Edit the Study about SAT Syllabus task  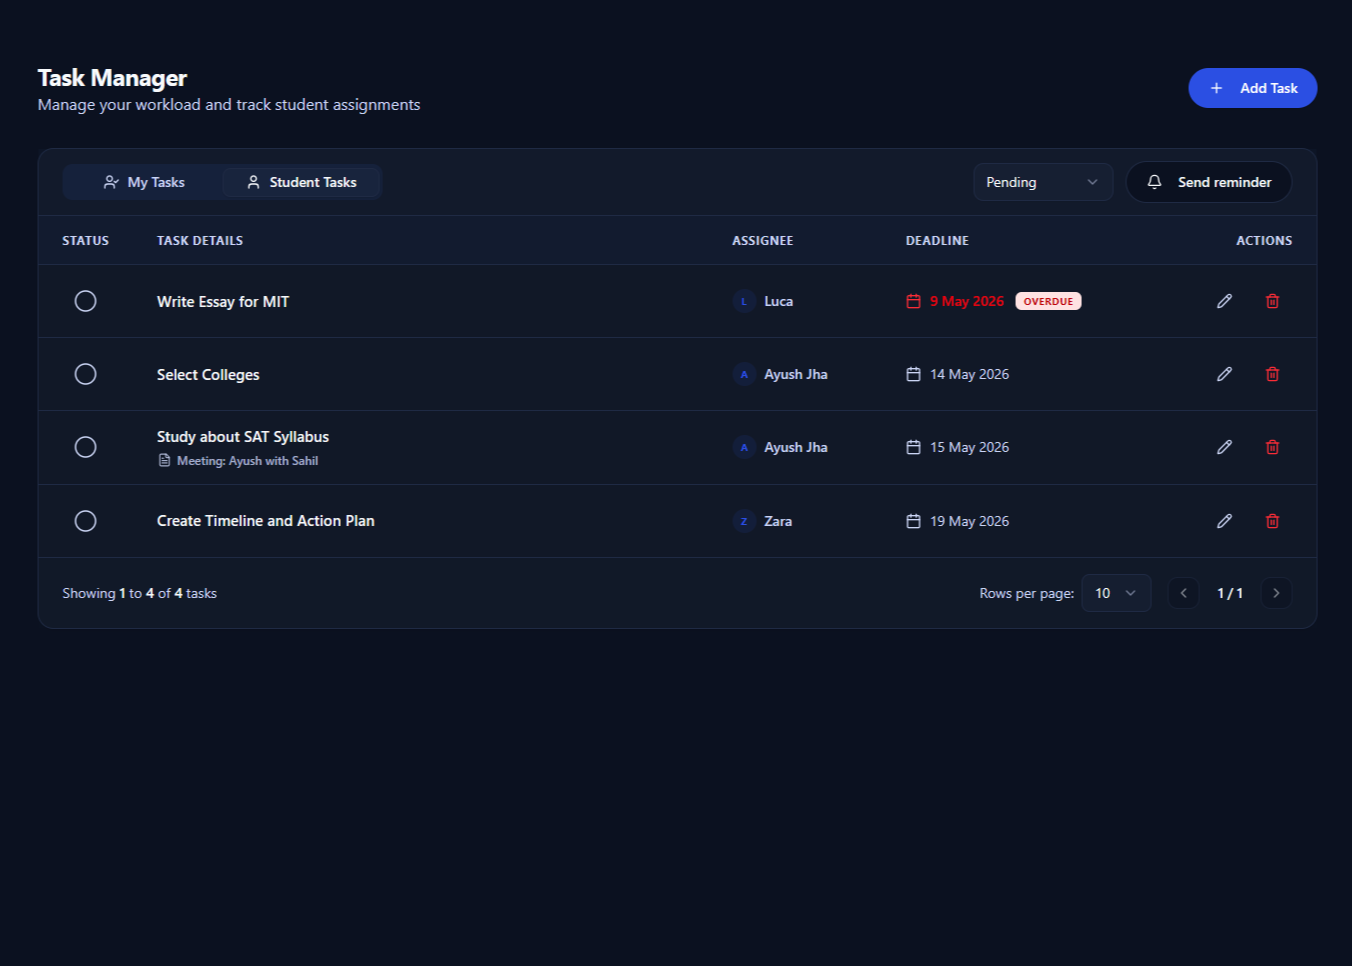tap(1224, 447)
